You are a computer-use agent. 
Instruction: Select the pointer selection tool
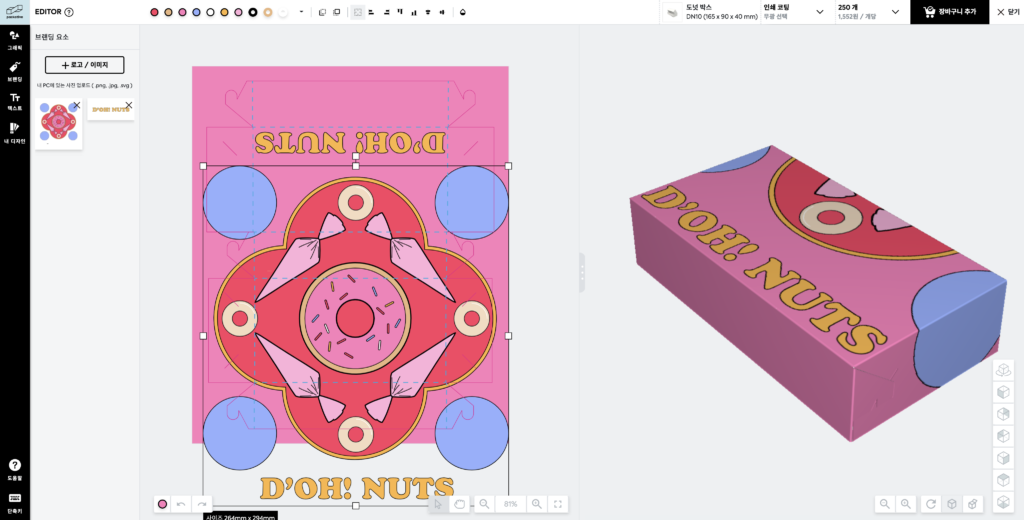[x=438, y=504]
